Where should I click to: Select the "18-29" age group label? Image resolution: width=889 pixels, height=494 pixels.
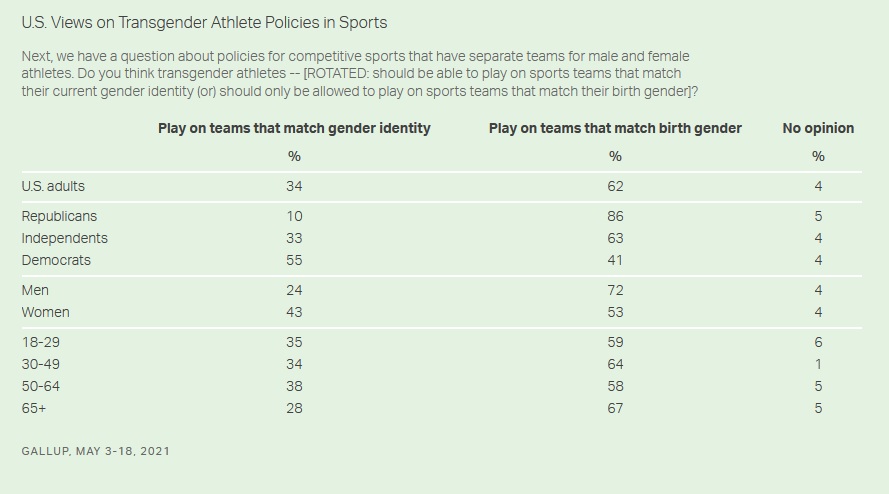pyautogui.click(x=40, y=342)
